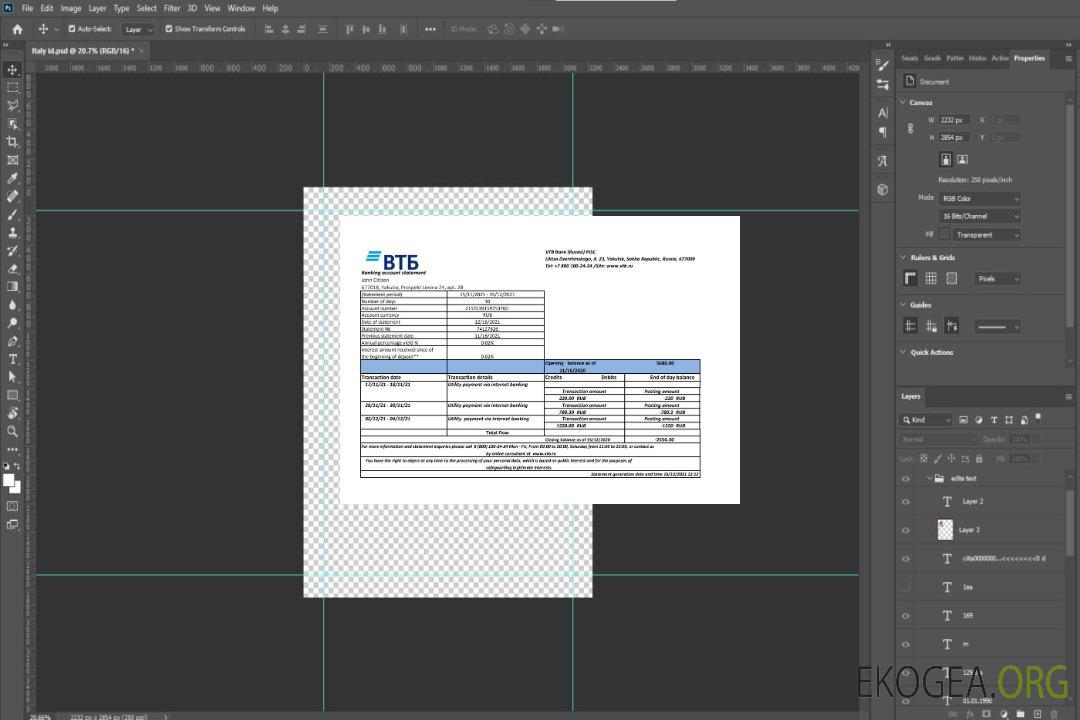The width and height of the screenshot is (1080, 720).
Task: Select the Move tool in the toolbox
Action: [x=12, y=70]
